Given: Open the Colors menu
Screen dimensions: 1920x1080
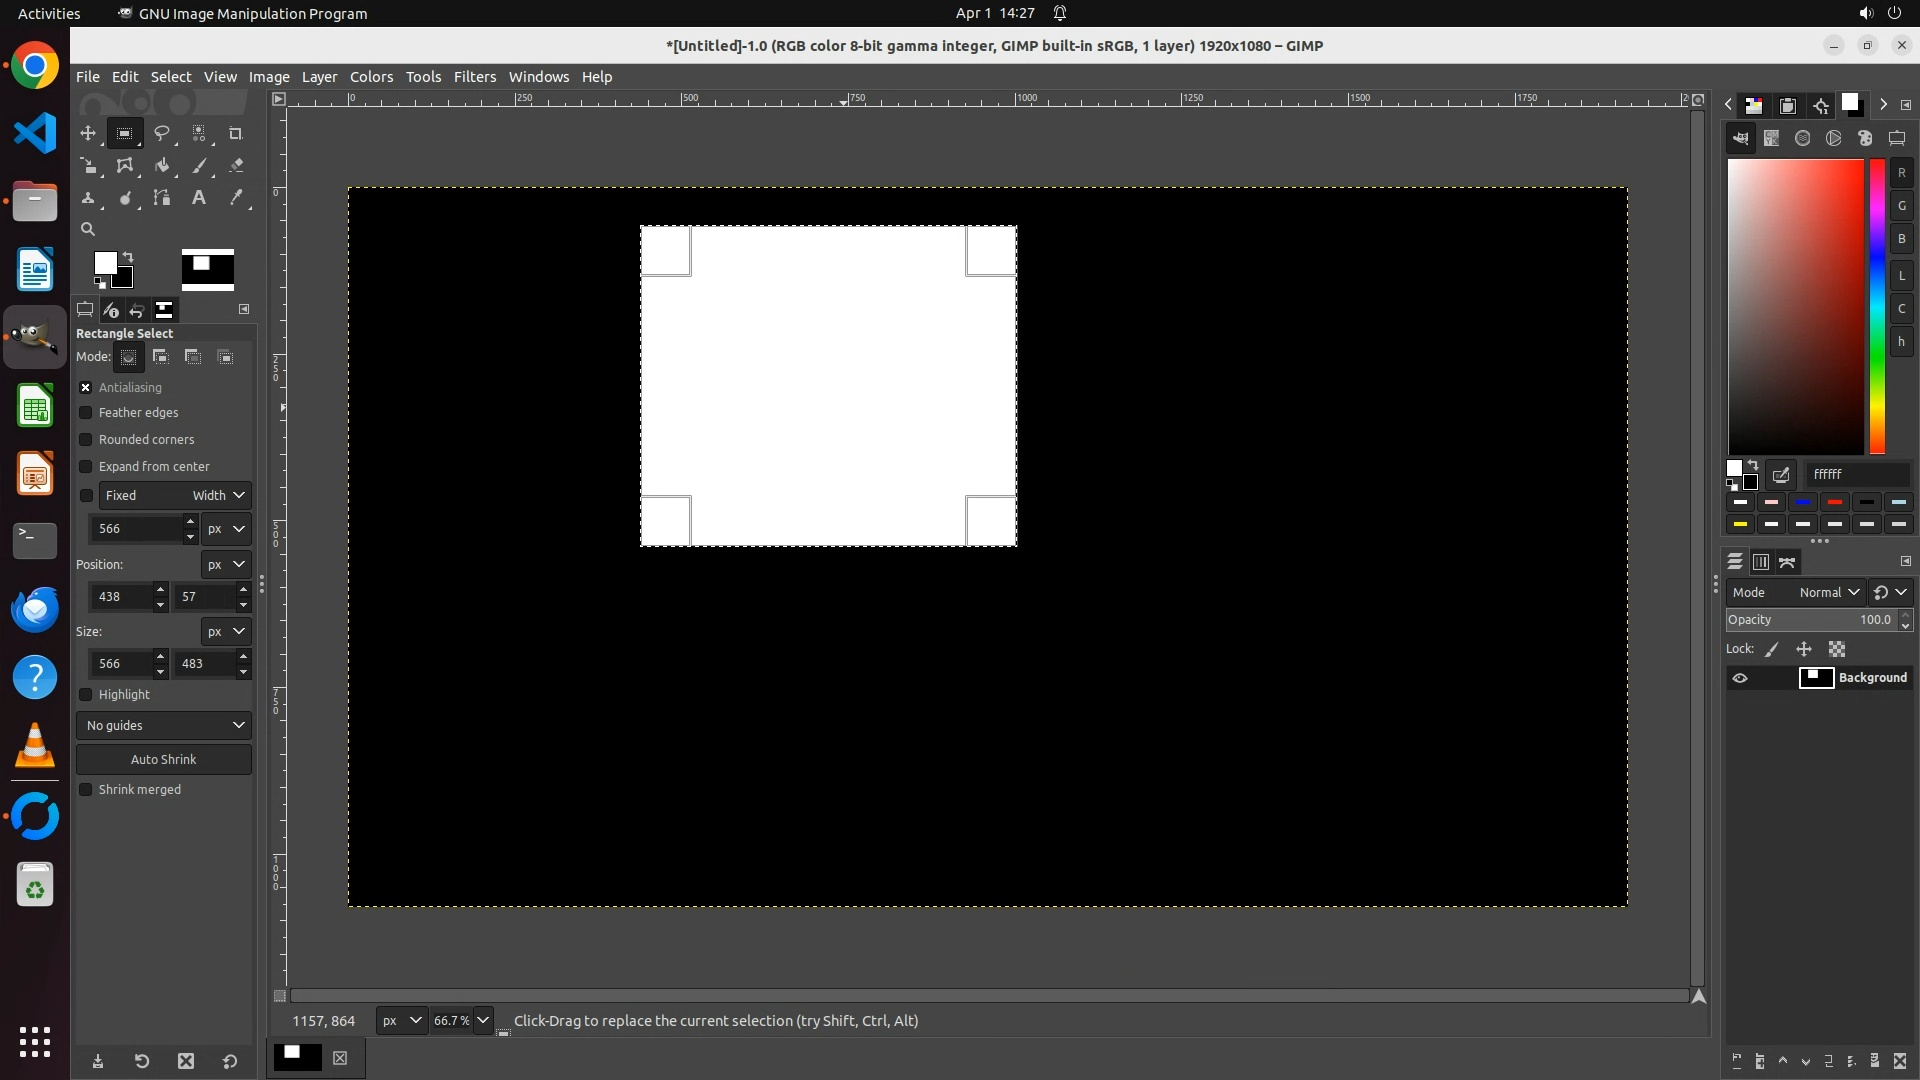Looking at the screenshot, I should coord(371,77).
